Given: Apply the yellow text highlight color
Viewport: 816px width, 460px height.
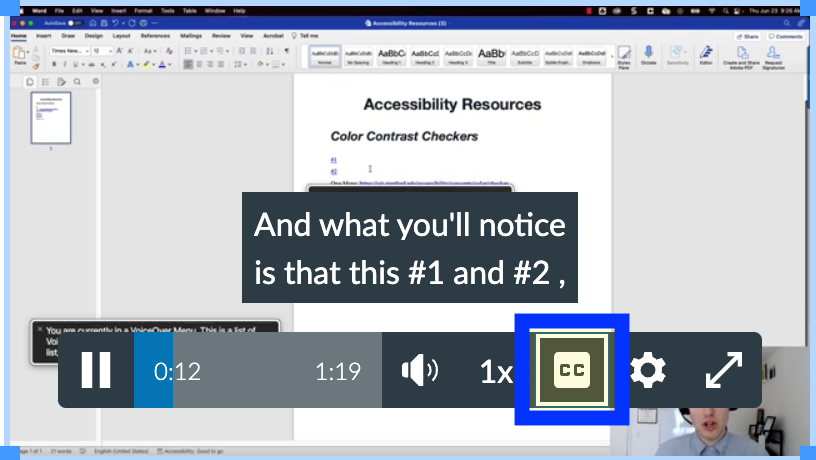Looking at the screenshot, I should [x=146, y=65].
